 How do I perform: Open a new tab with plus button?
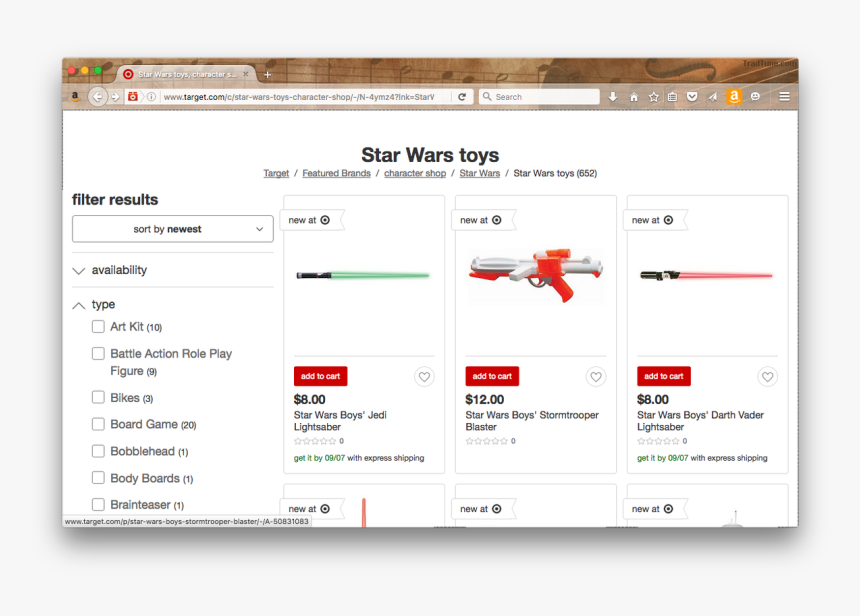268,75
